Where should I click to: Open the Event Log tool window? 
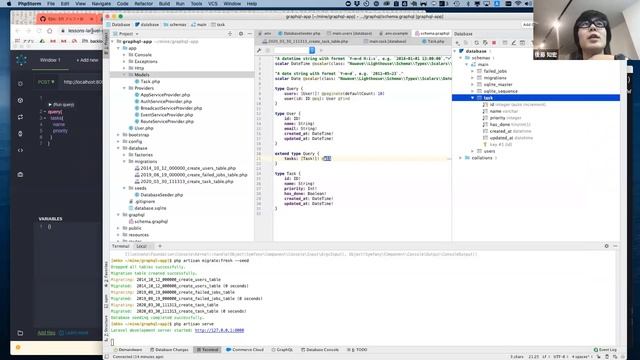[605, 350]
